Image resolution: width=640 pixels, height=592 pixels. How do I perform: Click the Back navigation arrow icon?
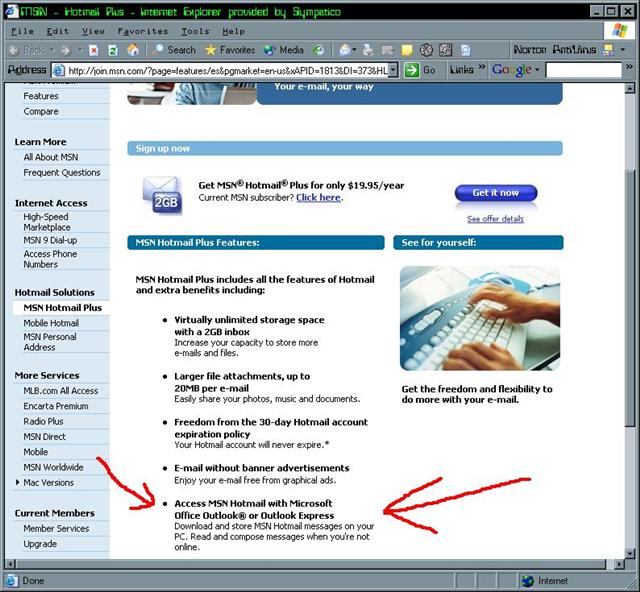tap(13, 50)
